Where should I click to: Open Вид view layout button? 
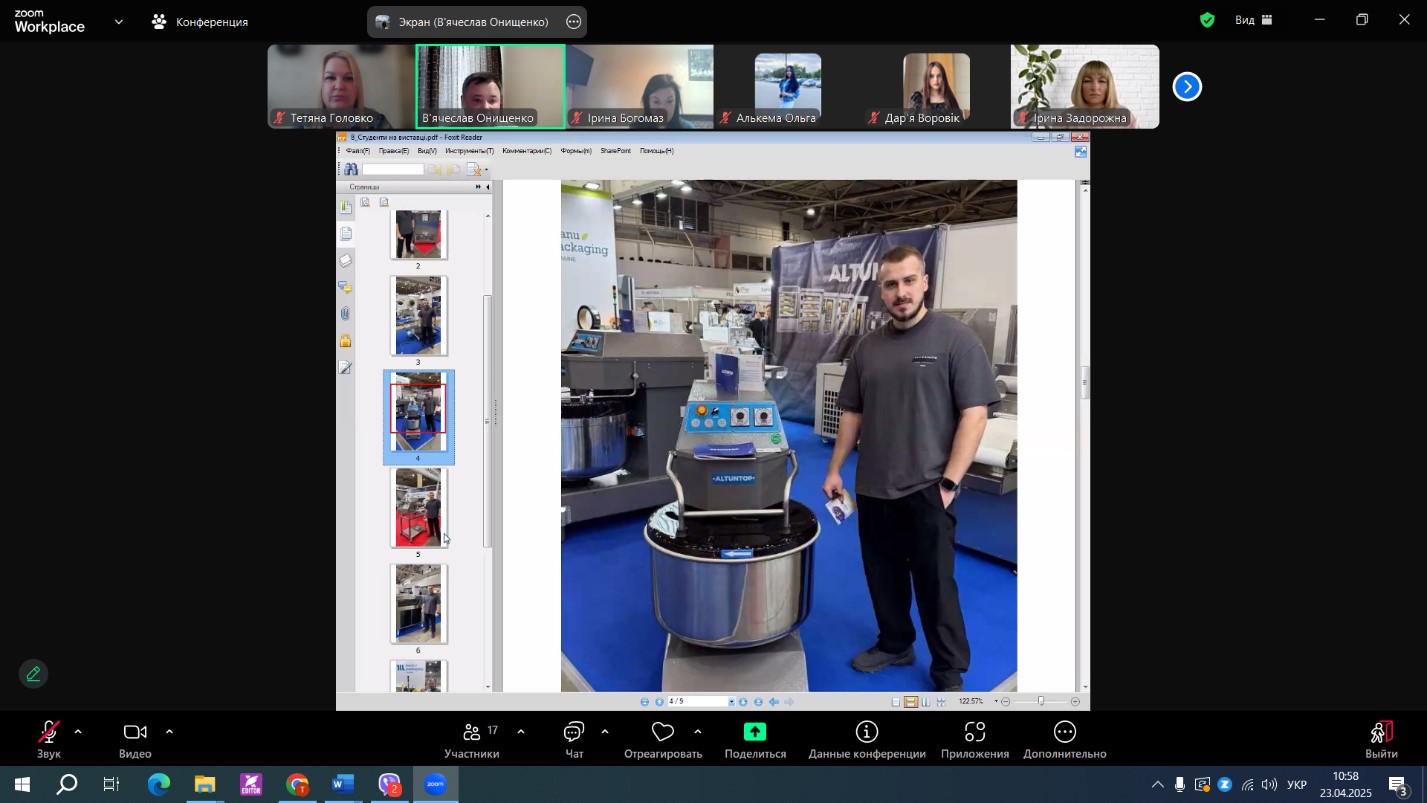[1254, 20]
